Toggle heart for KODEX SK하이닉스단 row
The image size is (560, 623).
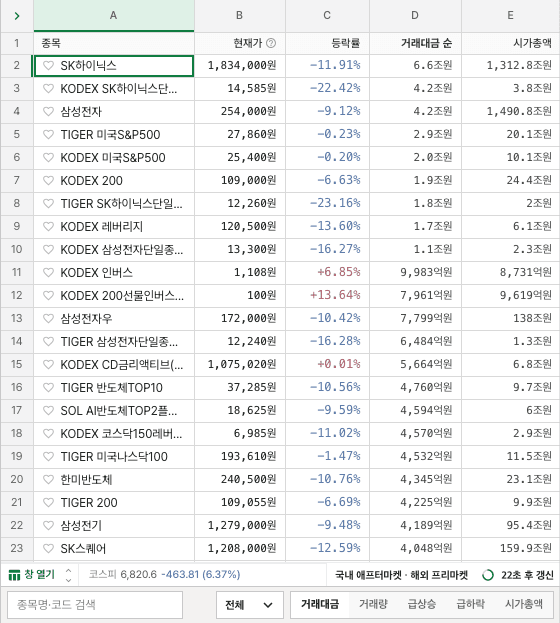(48, 89)
